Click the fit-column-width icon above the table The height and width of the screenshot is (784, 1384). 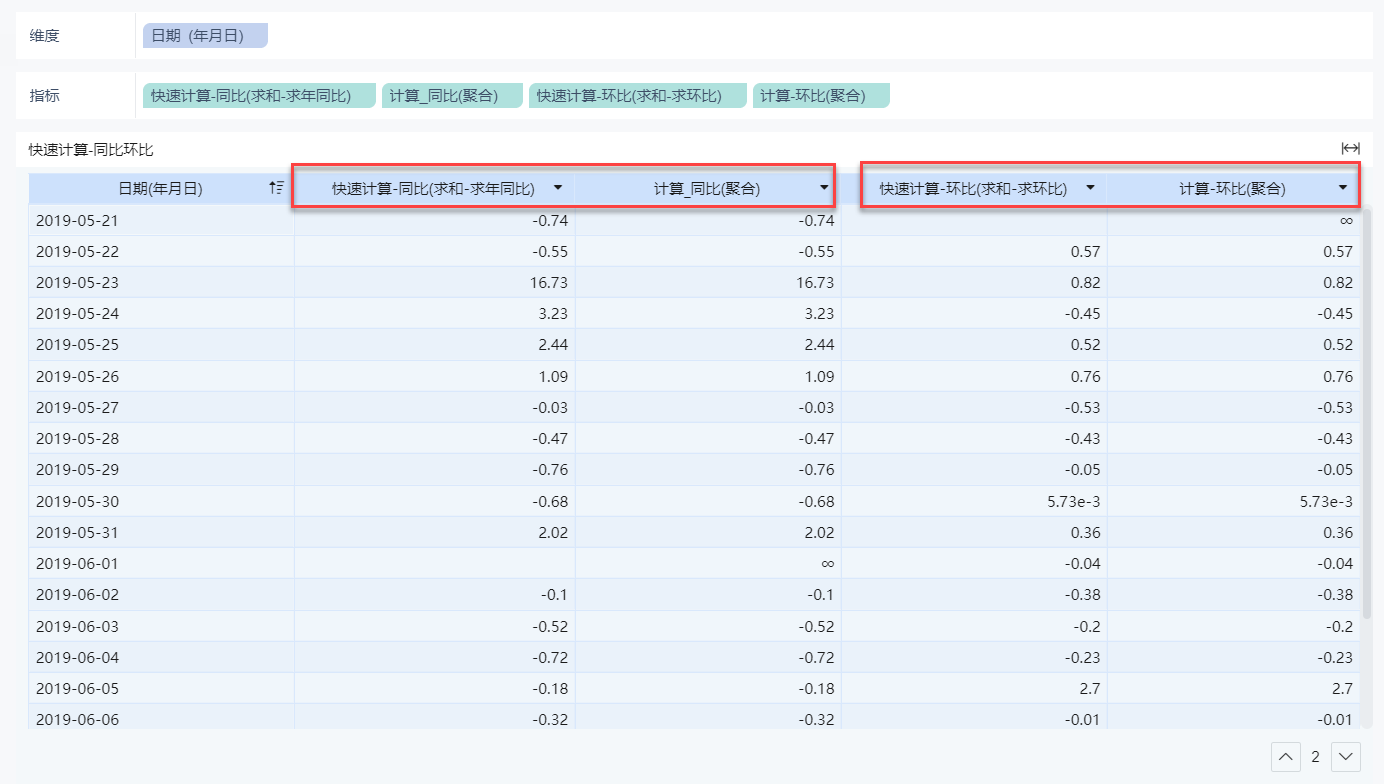(1351, 148)
